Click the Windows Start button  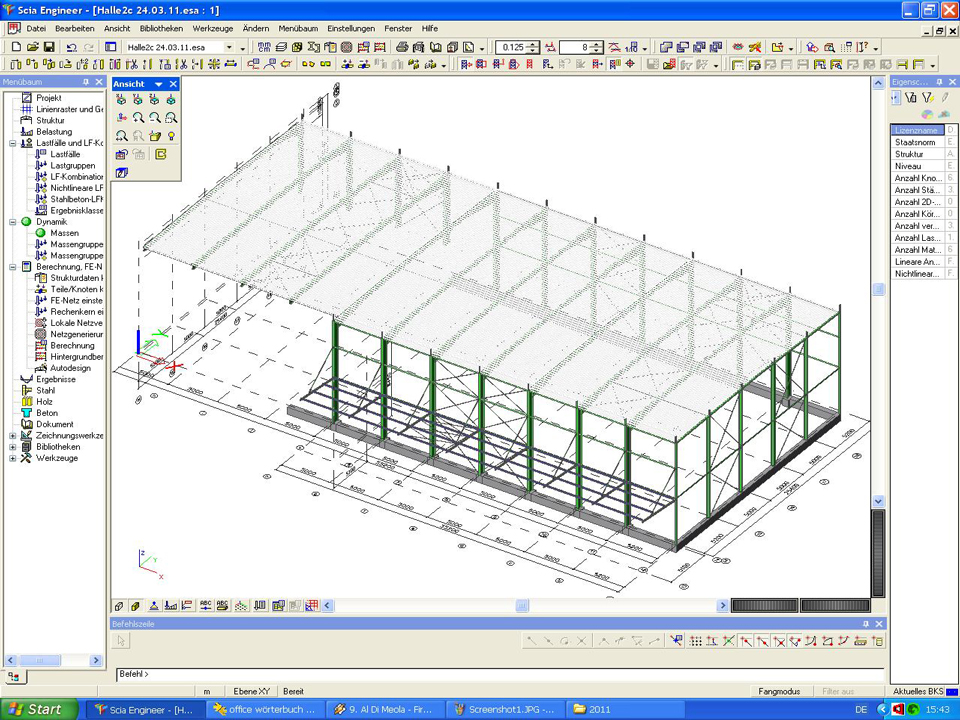pos(38,709)
